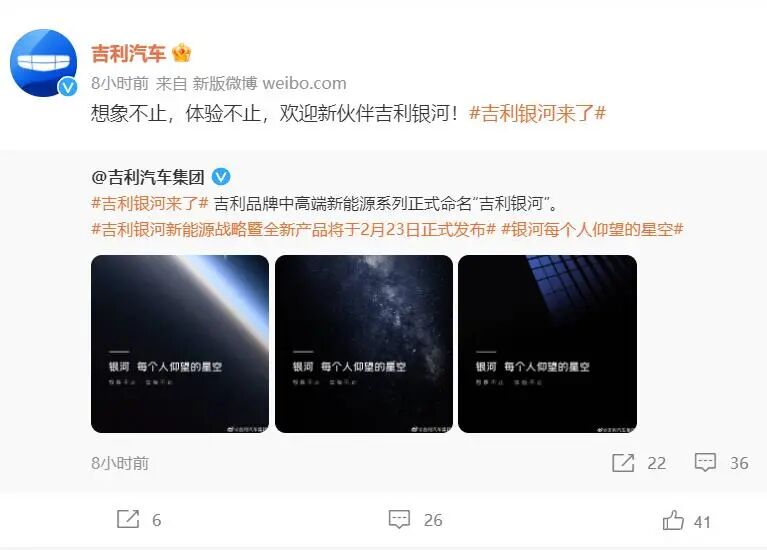Open hashtag about 2月23日正式发布
767x550 pixels.
click(x=293, y=229)
